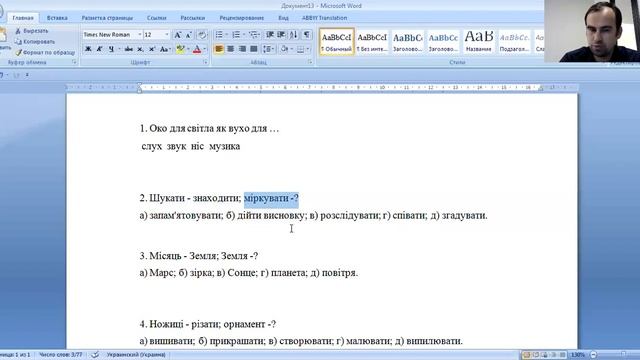
Task: Open the Undo command in quick access toolbar
Action: (x=2, y=75)
